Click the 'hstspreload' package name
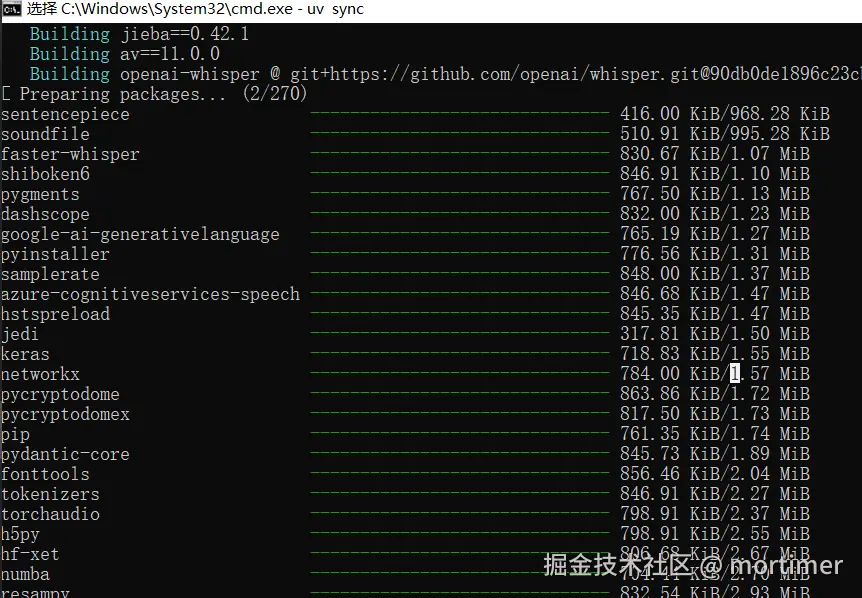 (x=56, y=314)
